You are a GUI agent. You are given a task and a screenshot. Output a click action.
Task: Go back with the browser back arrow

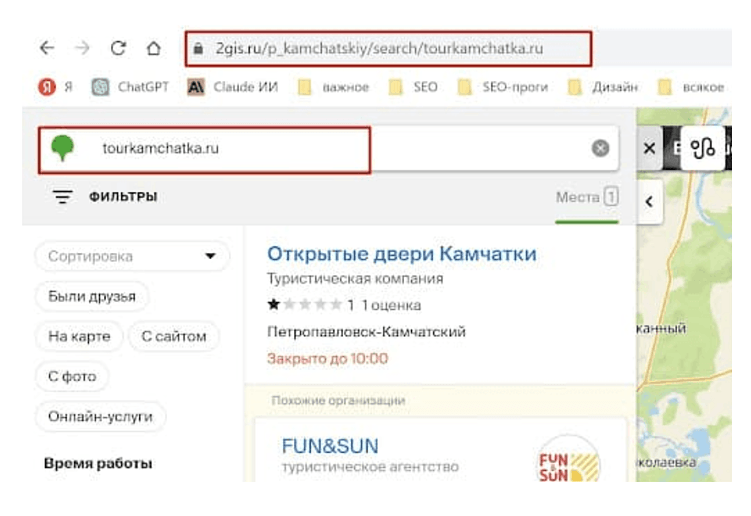point(47,48)
